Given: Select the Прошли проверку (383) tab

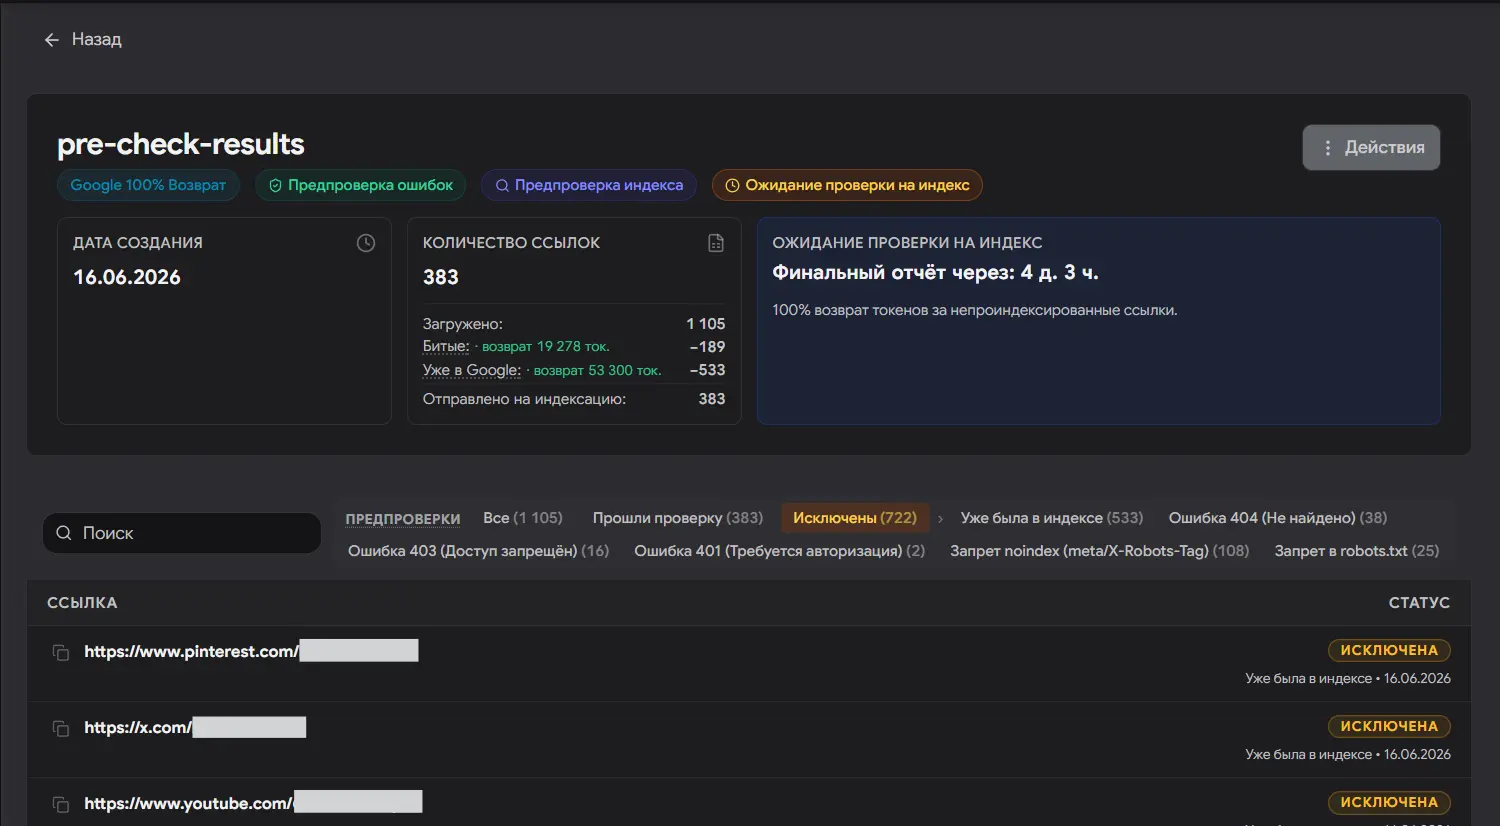Looking at the screenshot, I should pyautogui.click(x=678, y=518).
